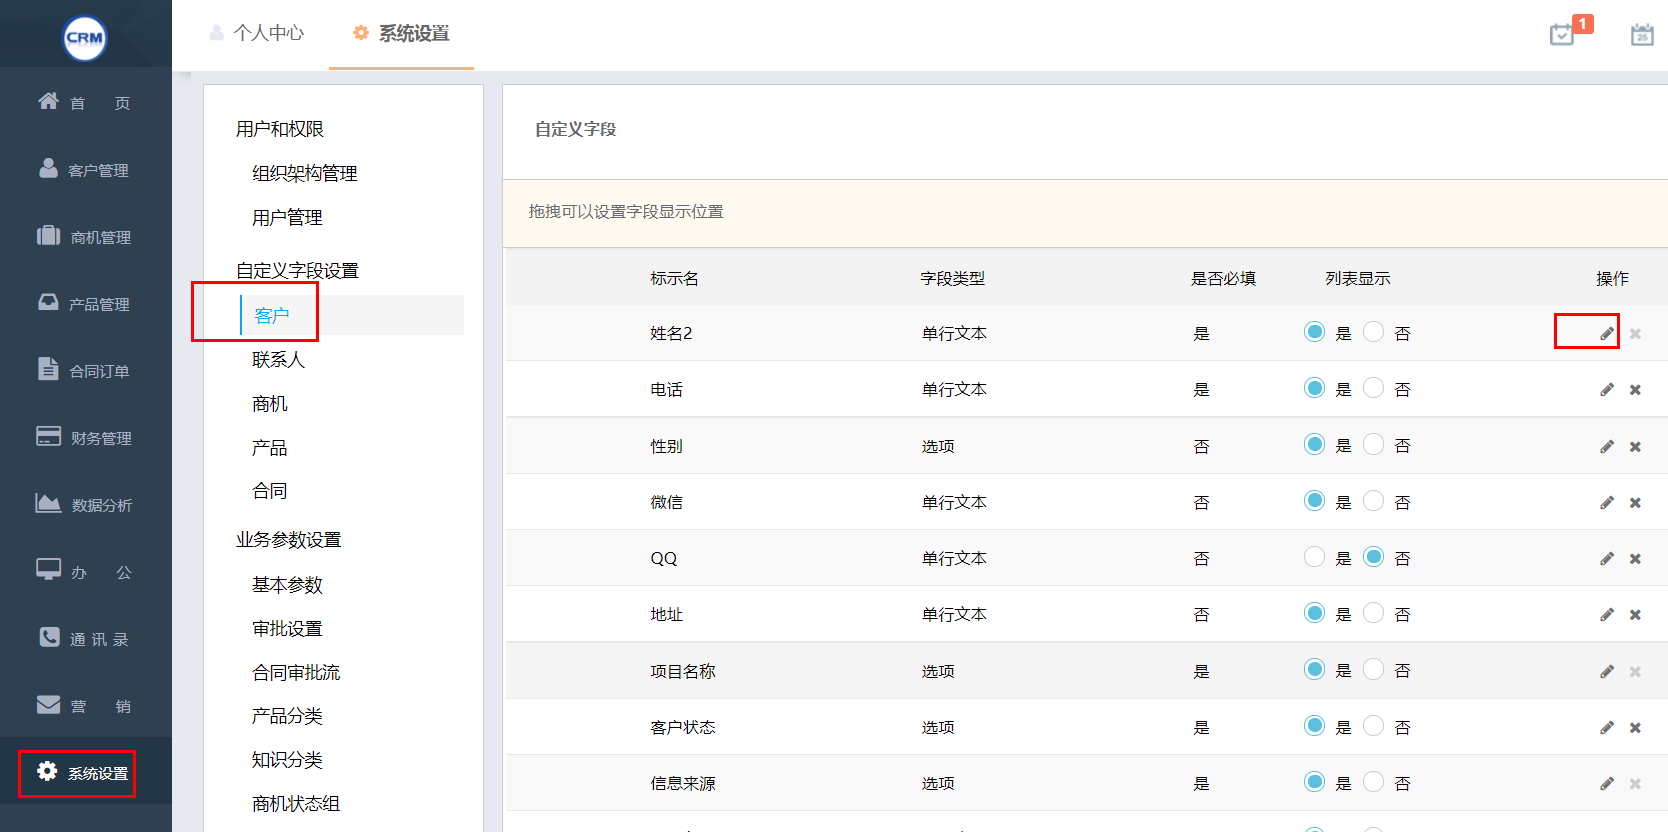
Task: Open 通讯录 in the sidebar
Action: (85, 638)
